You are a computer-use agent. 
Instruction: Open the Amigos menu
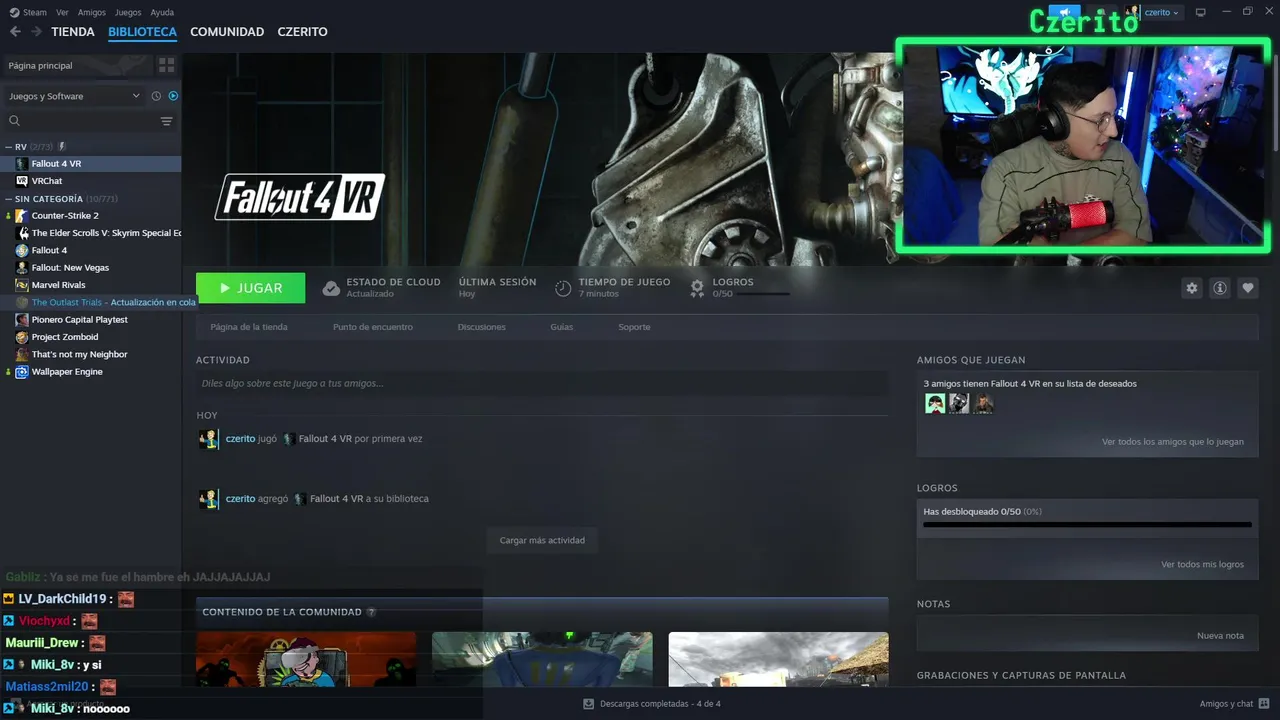(x=91, y=12)
